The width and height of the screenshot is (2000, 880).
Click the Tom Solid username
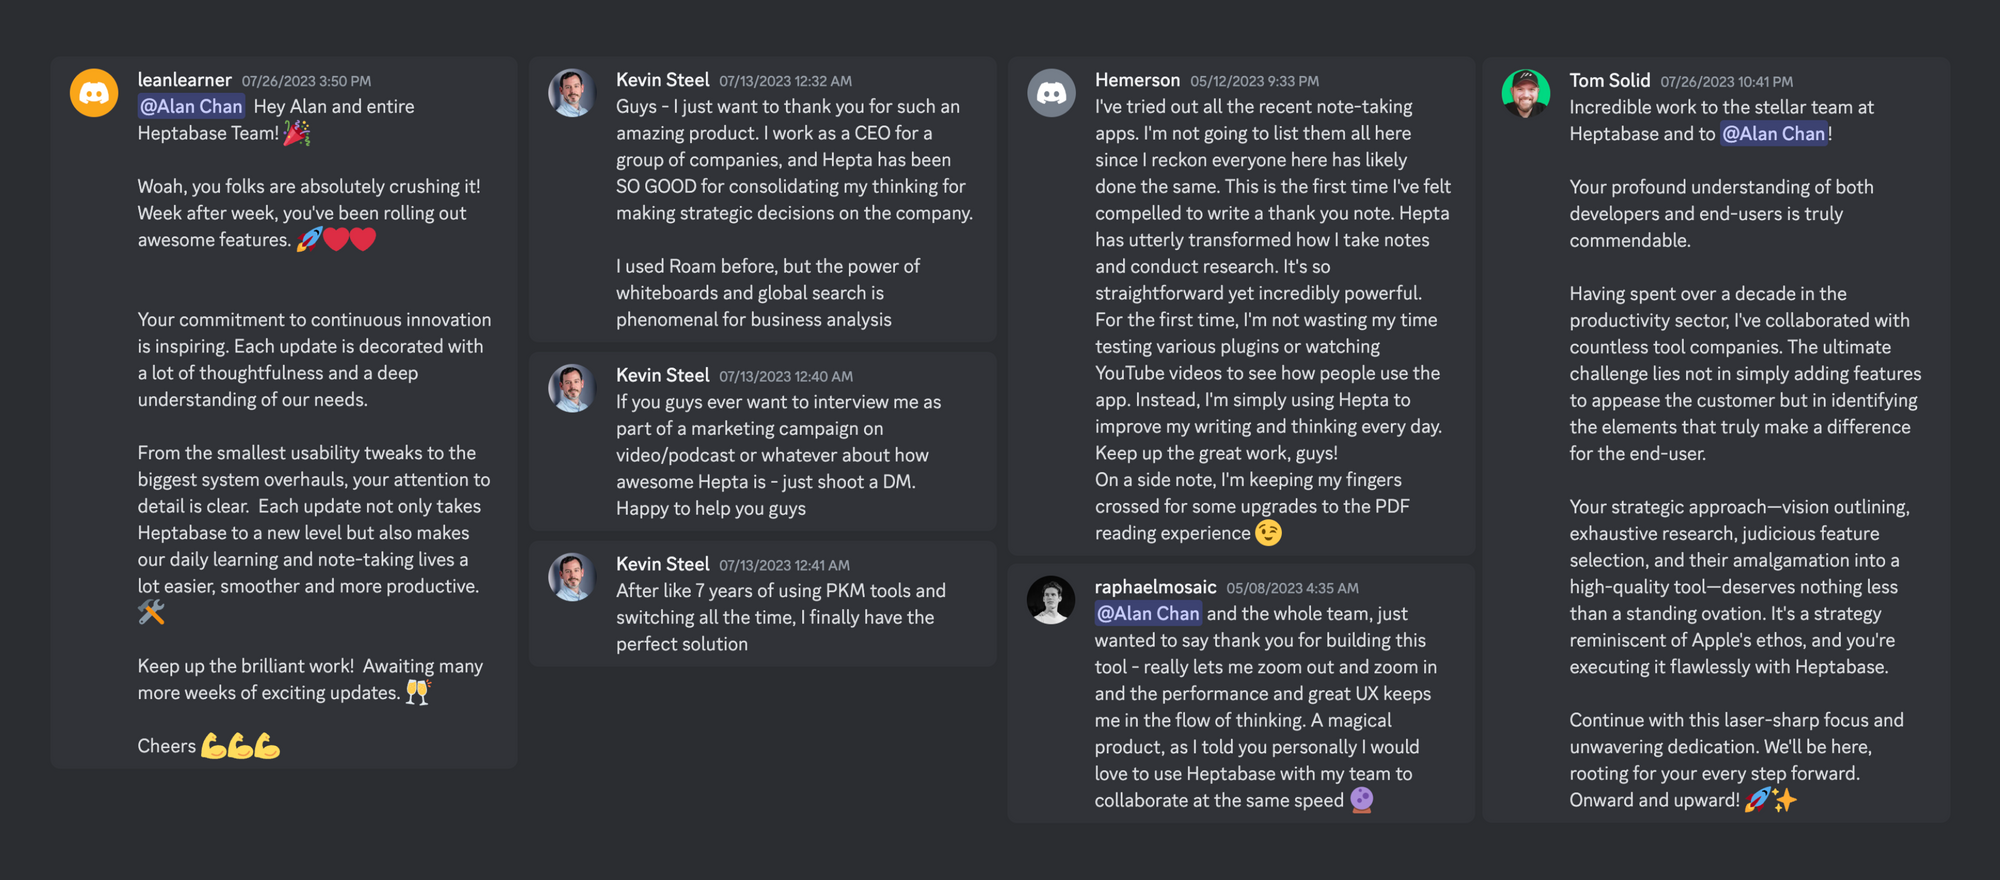pyautogui.click(x=1609, y=80)
